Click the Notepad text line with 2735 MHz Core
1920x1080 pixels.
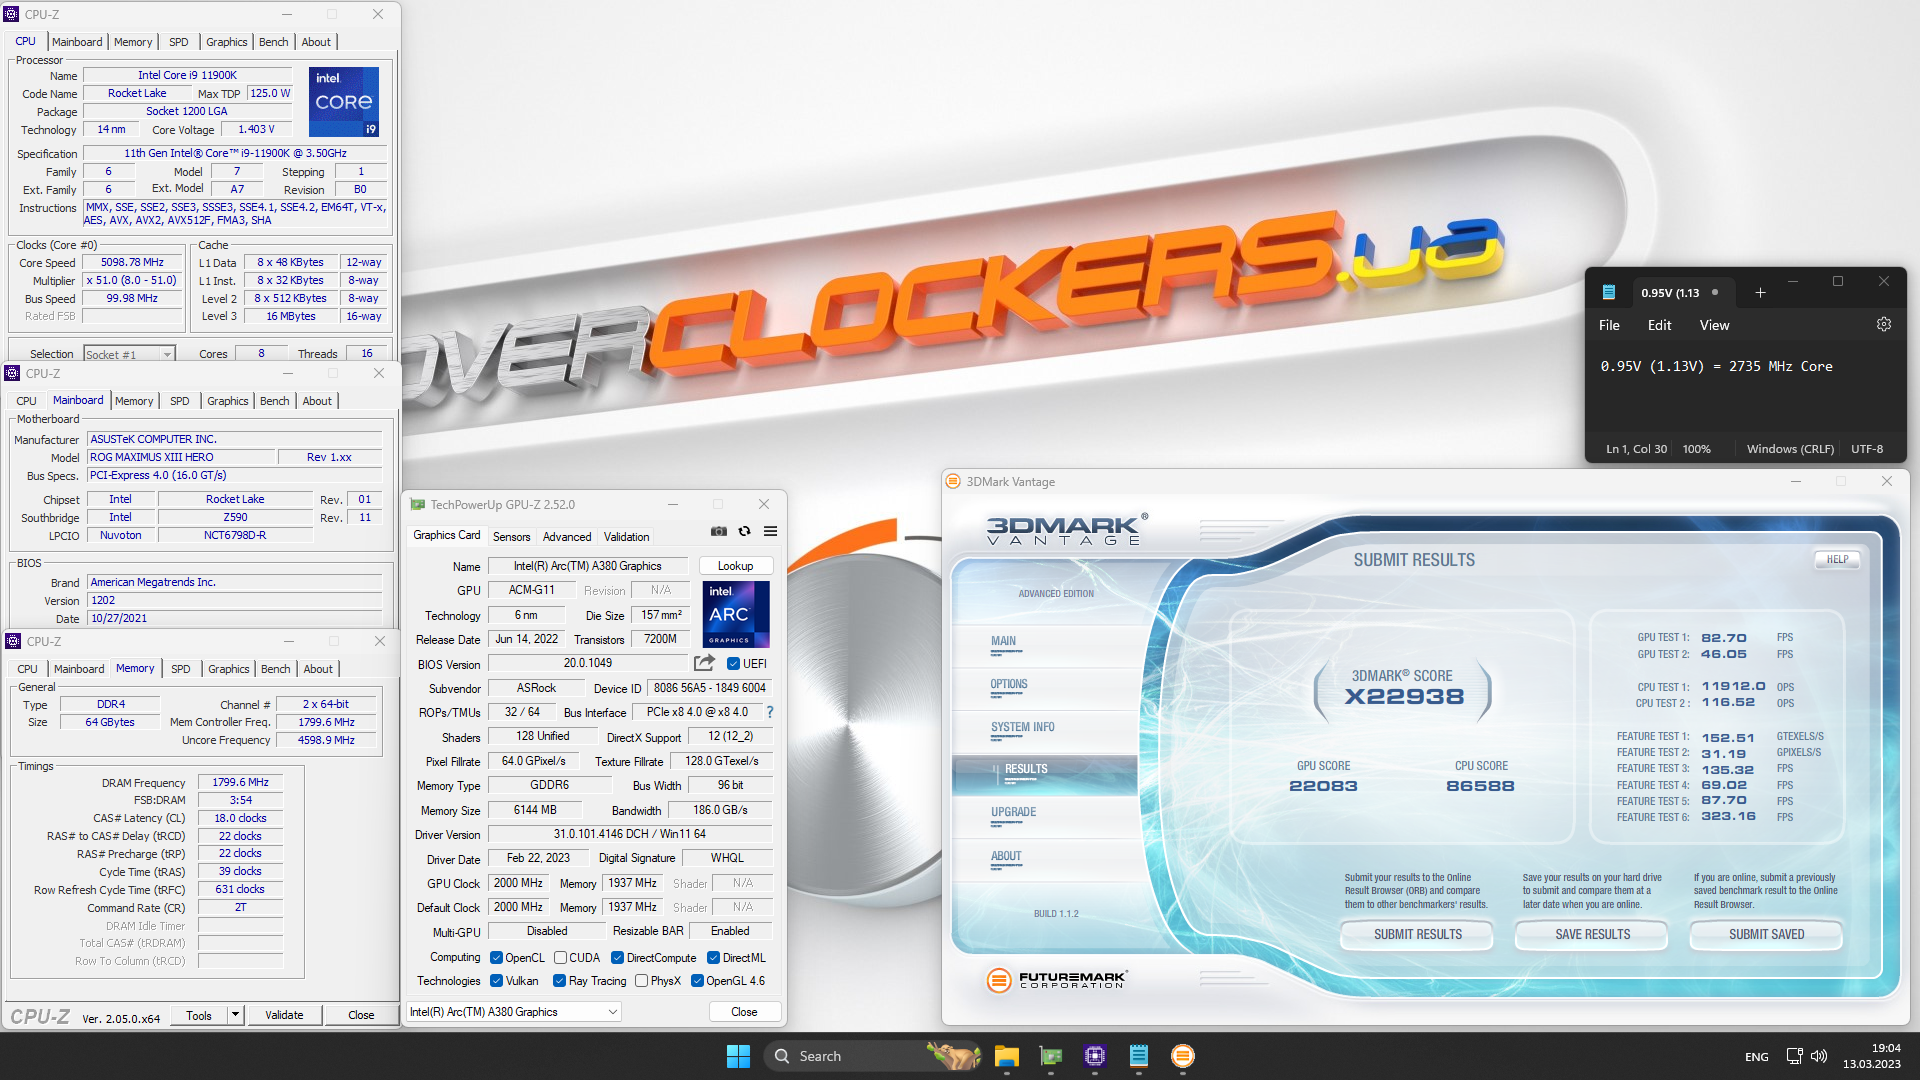pos(1716,366)
